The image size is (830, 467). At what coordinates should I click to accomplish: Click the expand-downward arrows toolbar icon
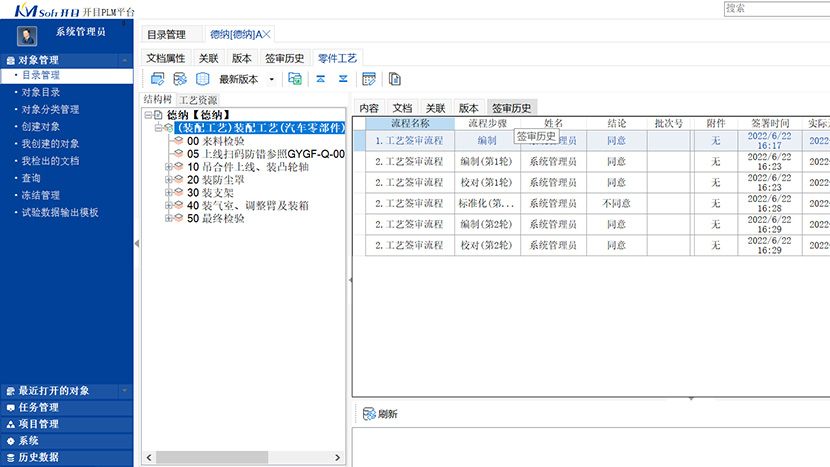343,79
